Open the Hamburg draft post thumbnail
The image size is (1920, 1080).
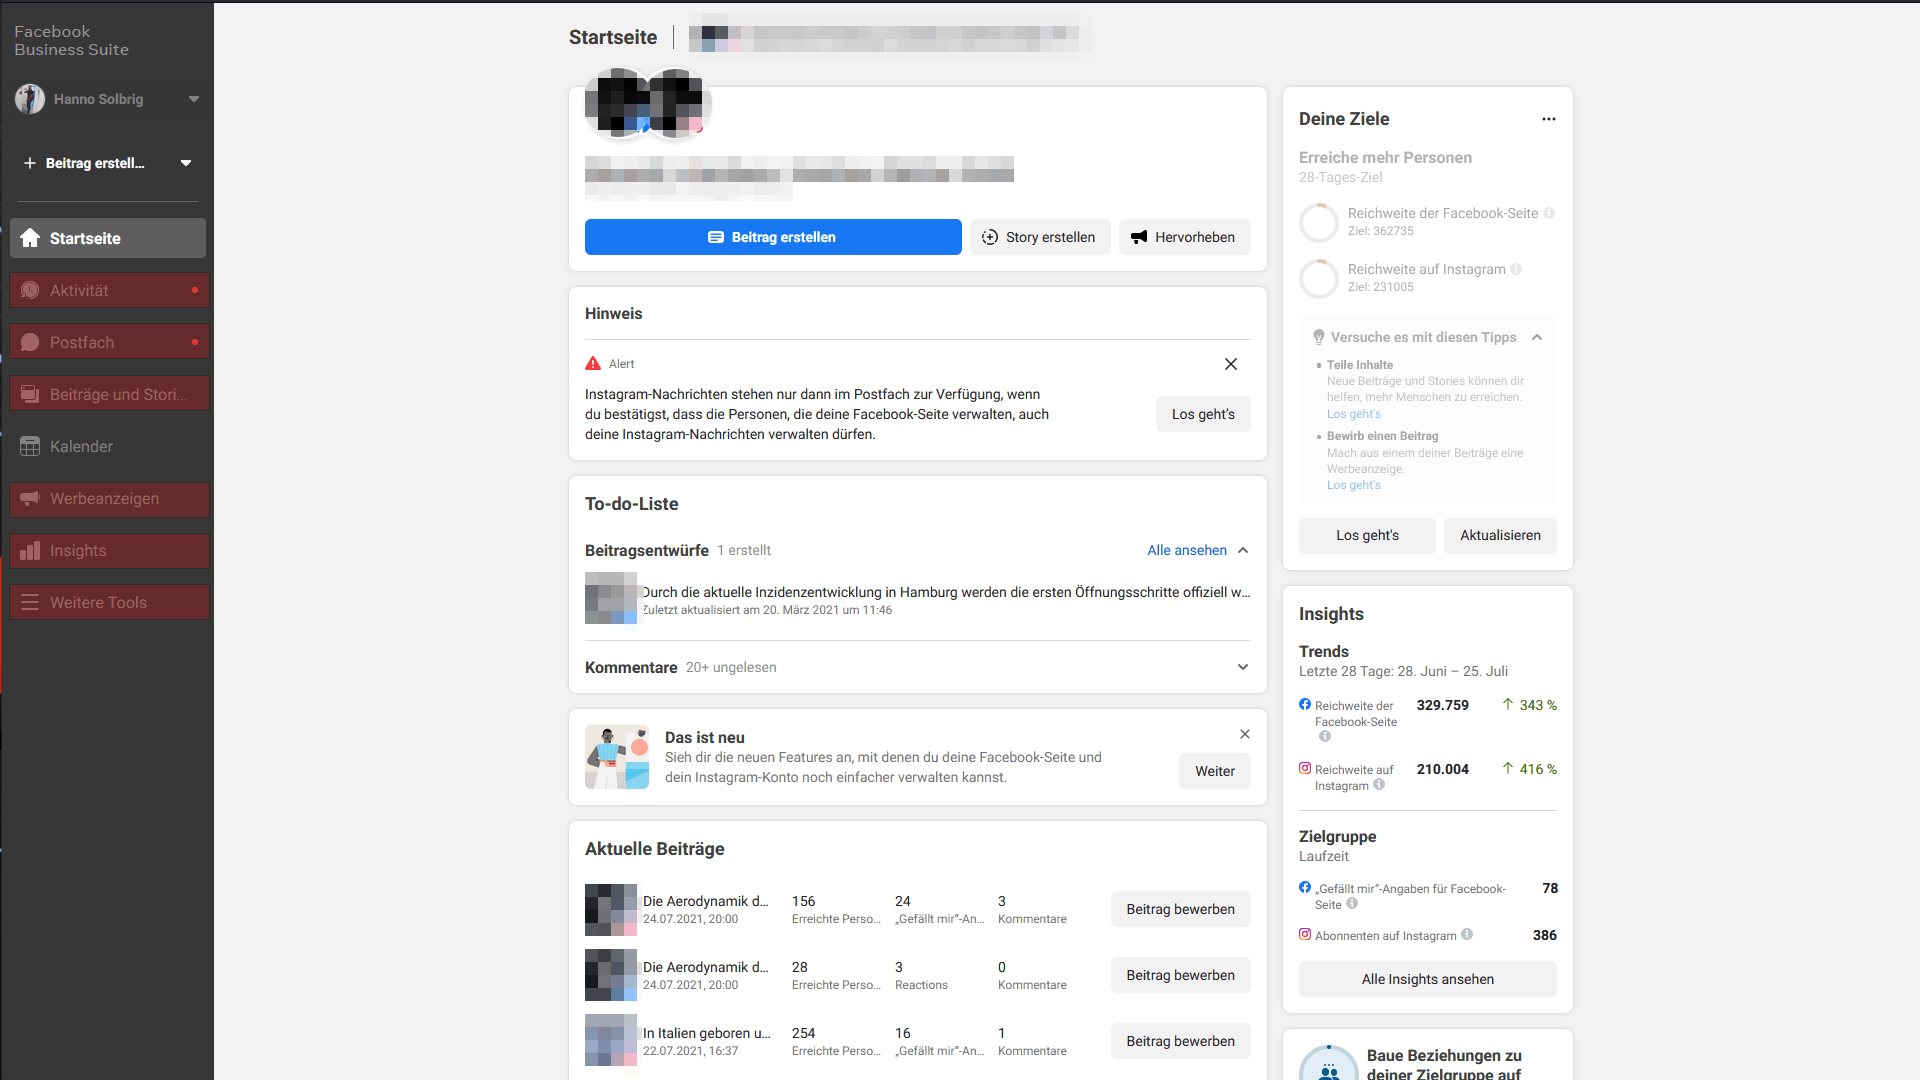click(610, 598)
